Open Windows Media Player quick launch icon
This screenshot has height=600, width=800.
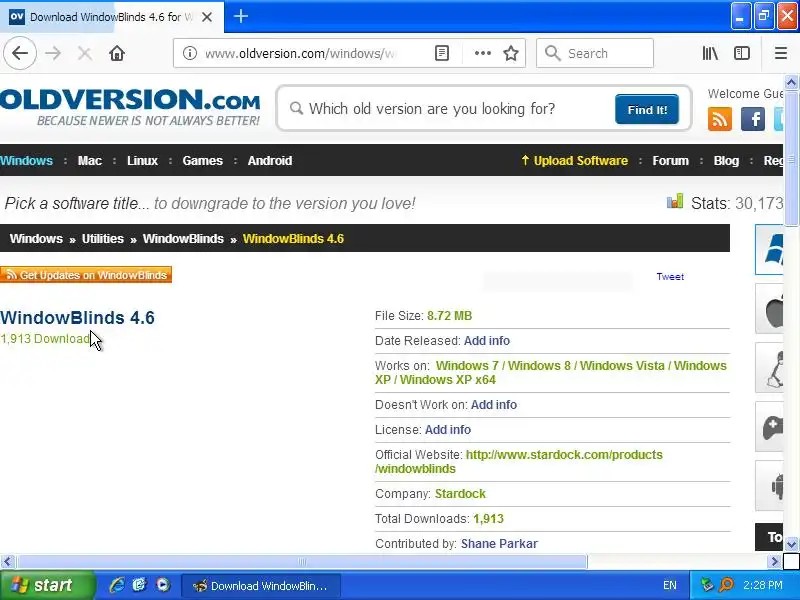tap(163, 585)
